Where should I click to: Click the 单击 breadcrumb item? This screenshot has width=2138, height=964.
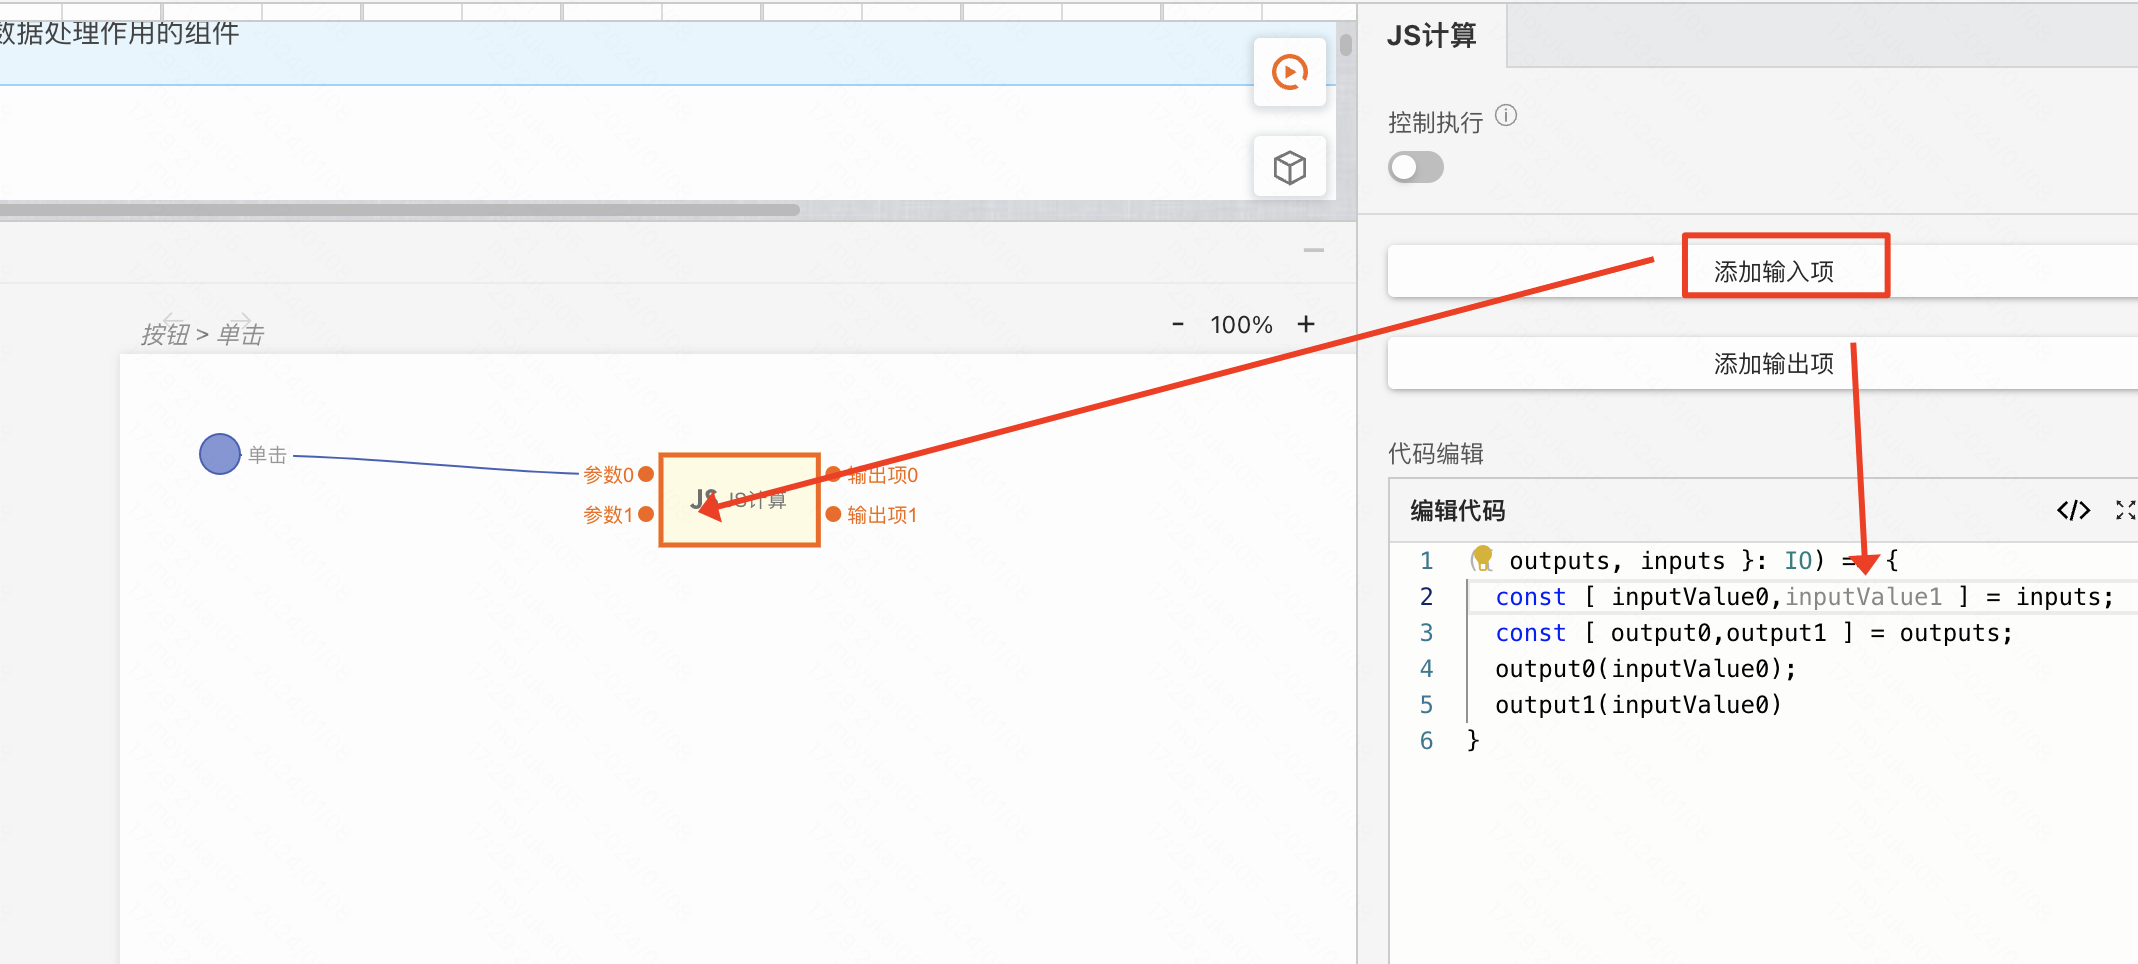(x=241, y=334)
